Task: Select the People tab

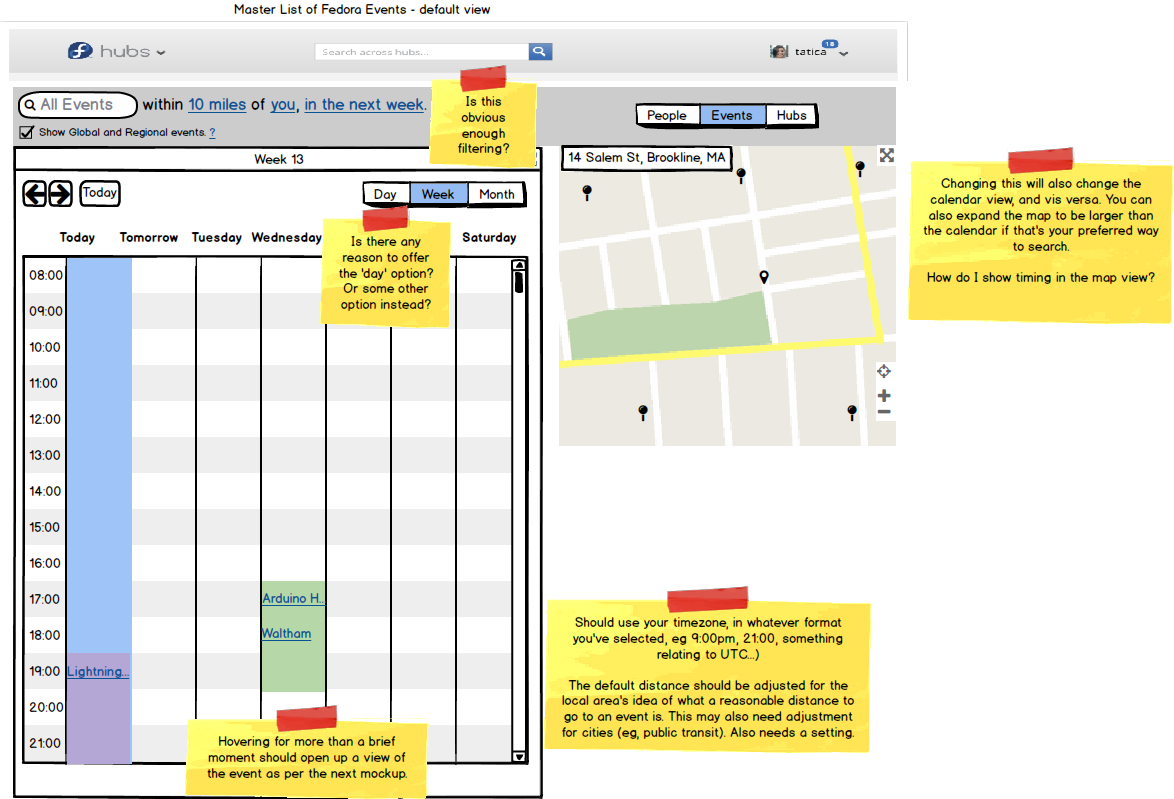Action: 667,115
